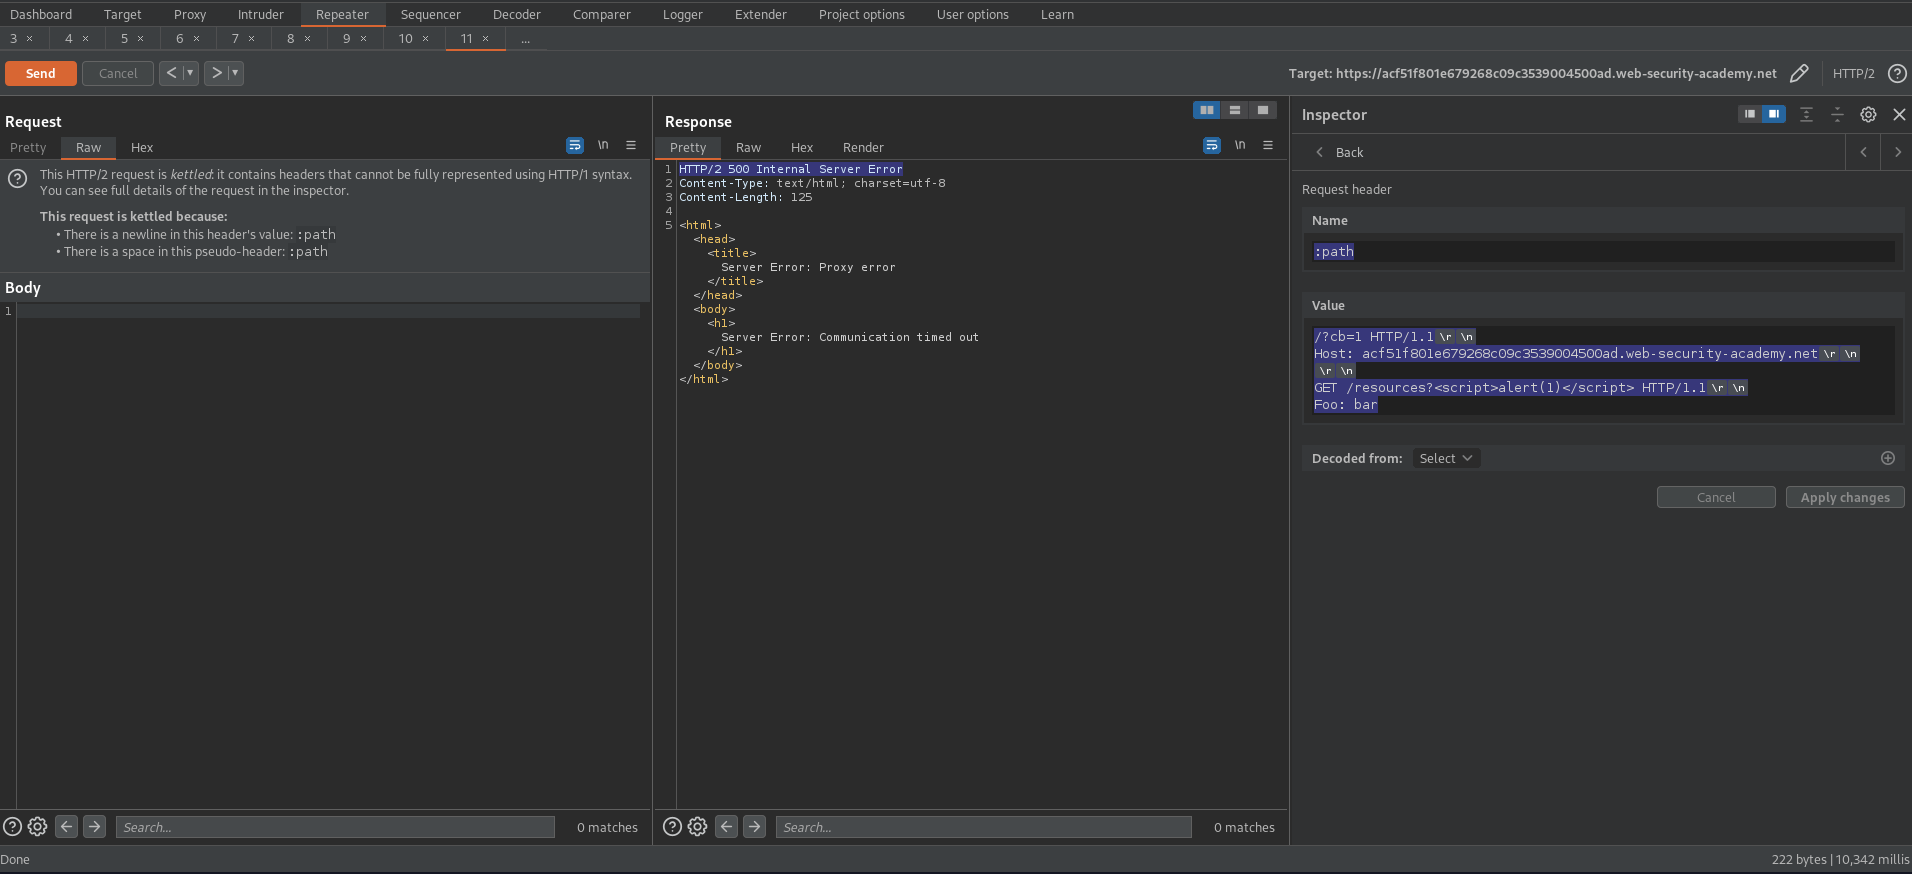Open response pane hamburger menu
This screenshot has height=874, width=1912.
[1268, 145]
